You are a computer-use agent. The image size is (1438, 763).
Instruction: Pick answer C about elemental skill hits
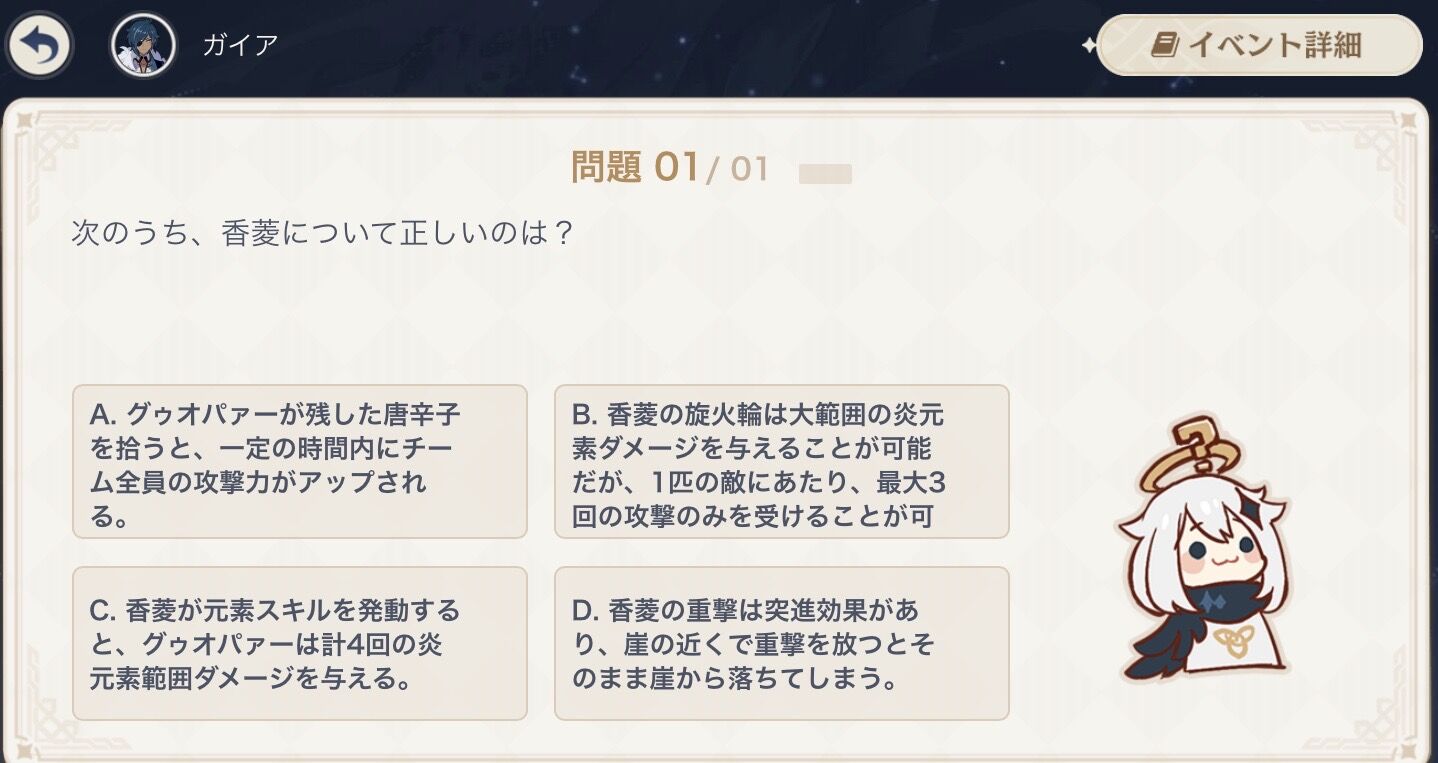click(x=300, y=643)
